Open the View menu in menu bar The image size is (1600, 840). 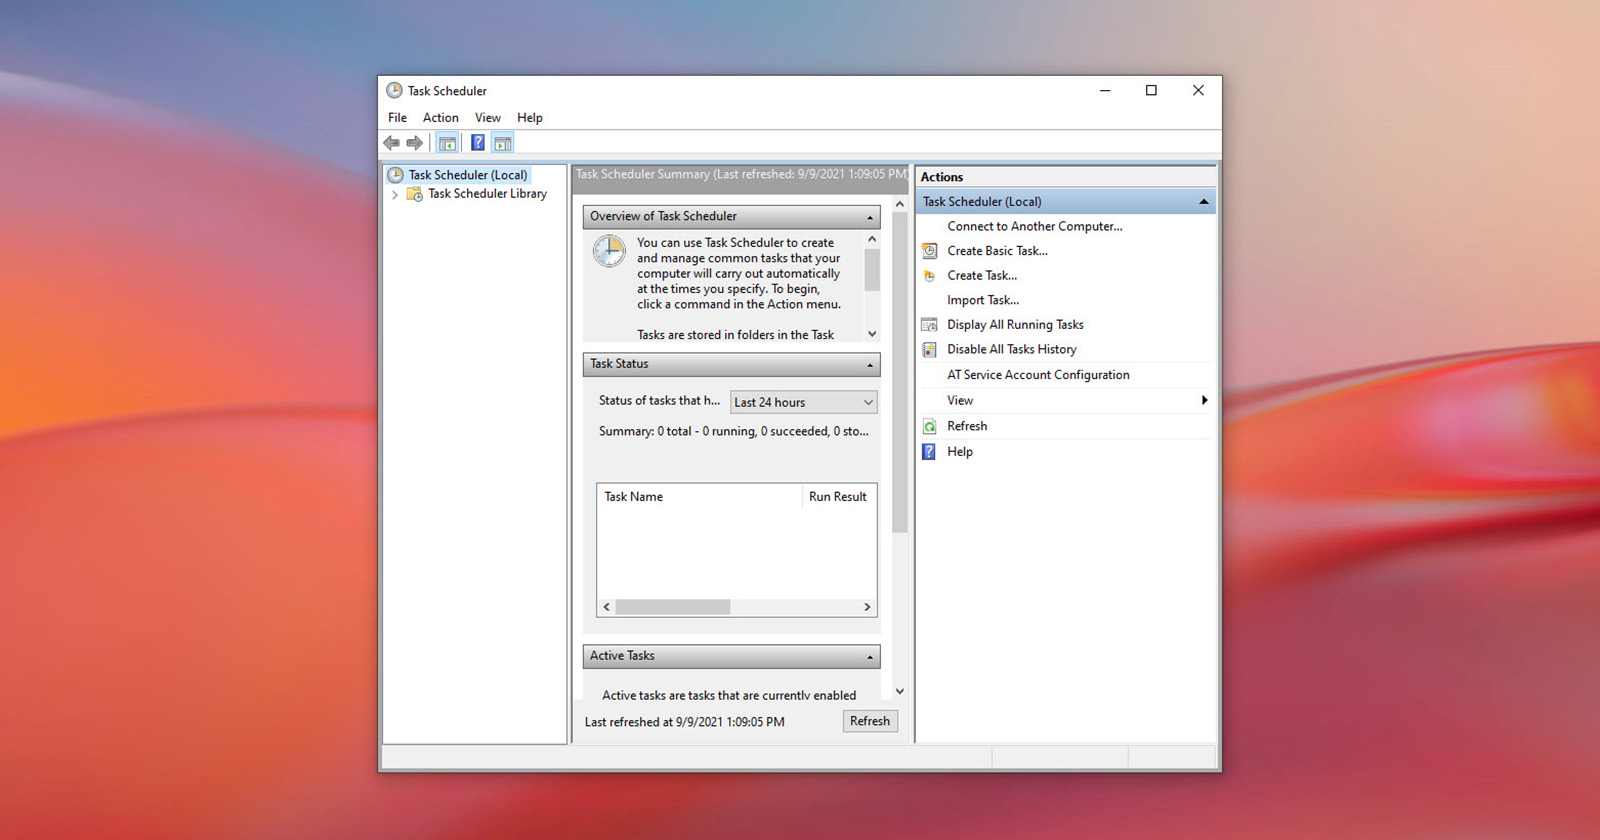pos(487,118)
